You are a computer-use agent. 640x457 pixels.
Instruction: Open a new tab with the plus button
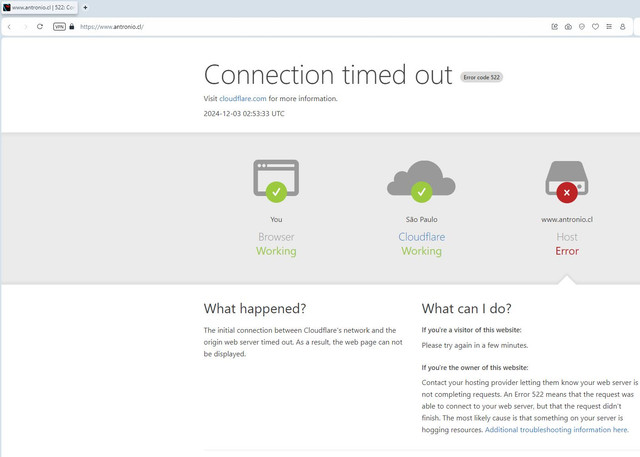[x=85, y=7]
